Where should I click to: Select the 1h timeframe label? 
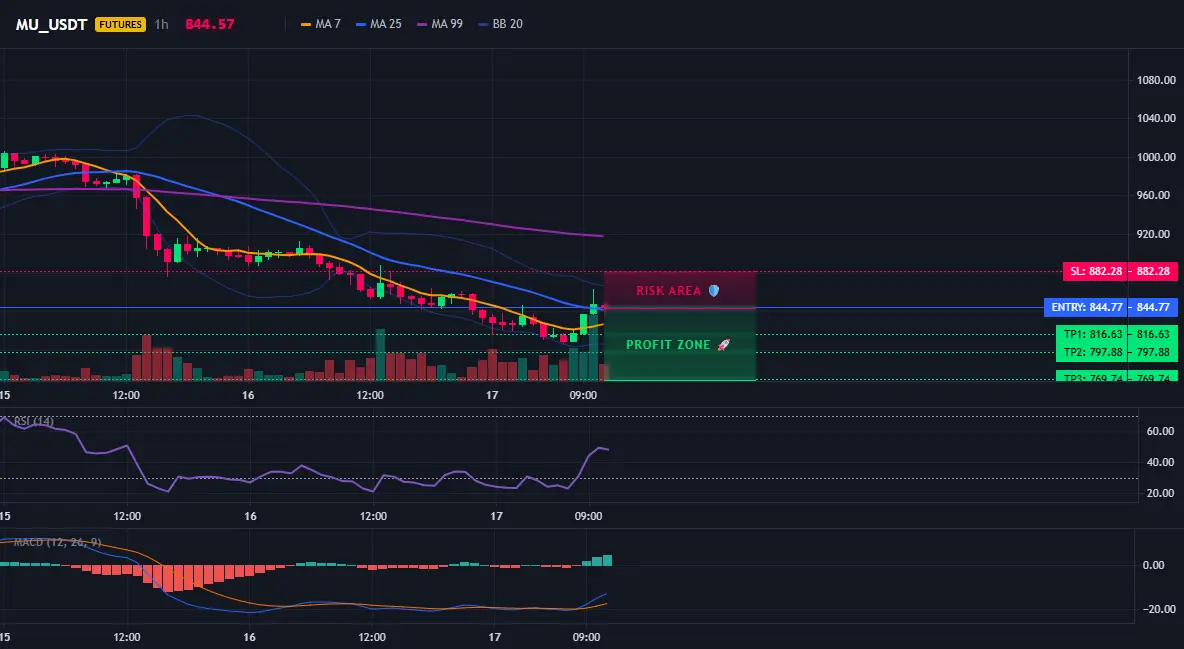click(162, 24)
